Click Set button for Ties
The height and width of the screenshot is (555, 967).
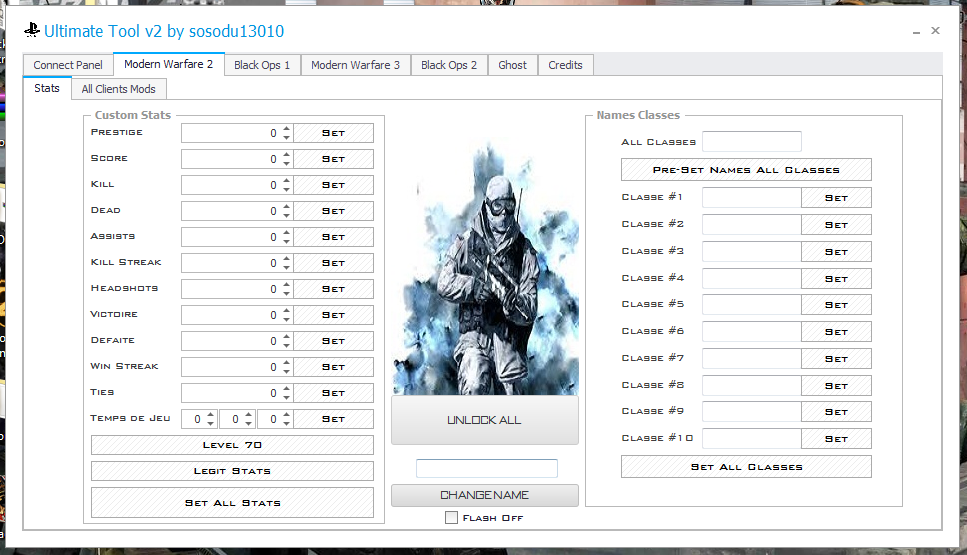click(x=333, y=393)
